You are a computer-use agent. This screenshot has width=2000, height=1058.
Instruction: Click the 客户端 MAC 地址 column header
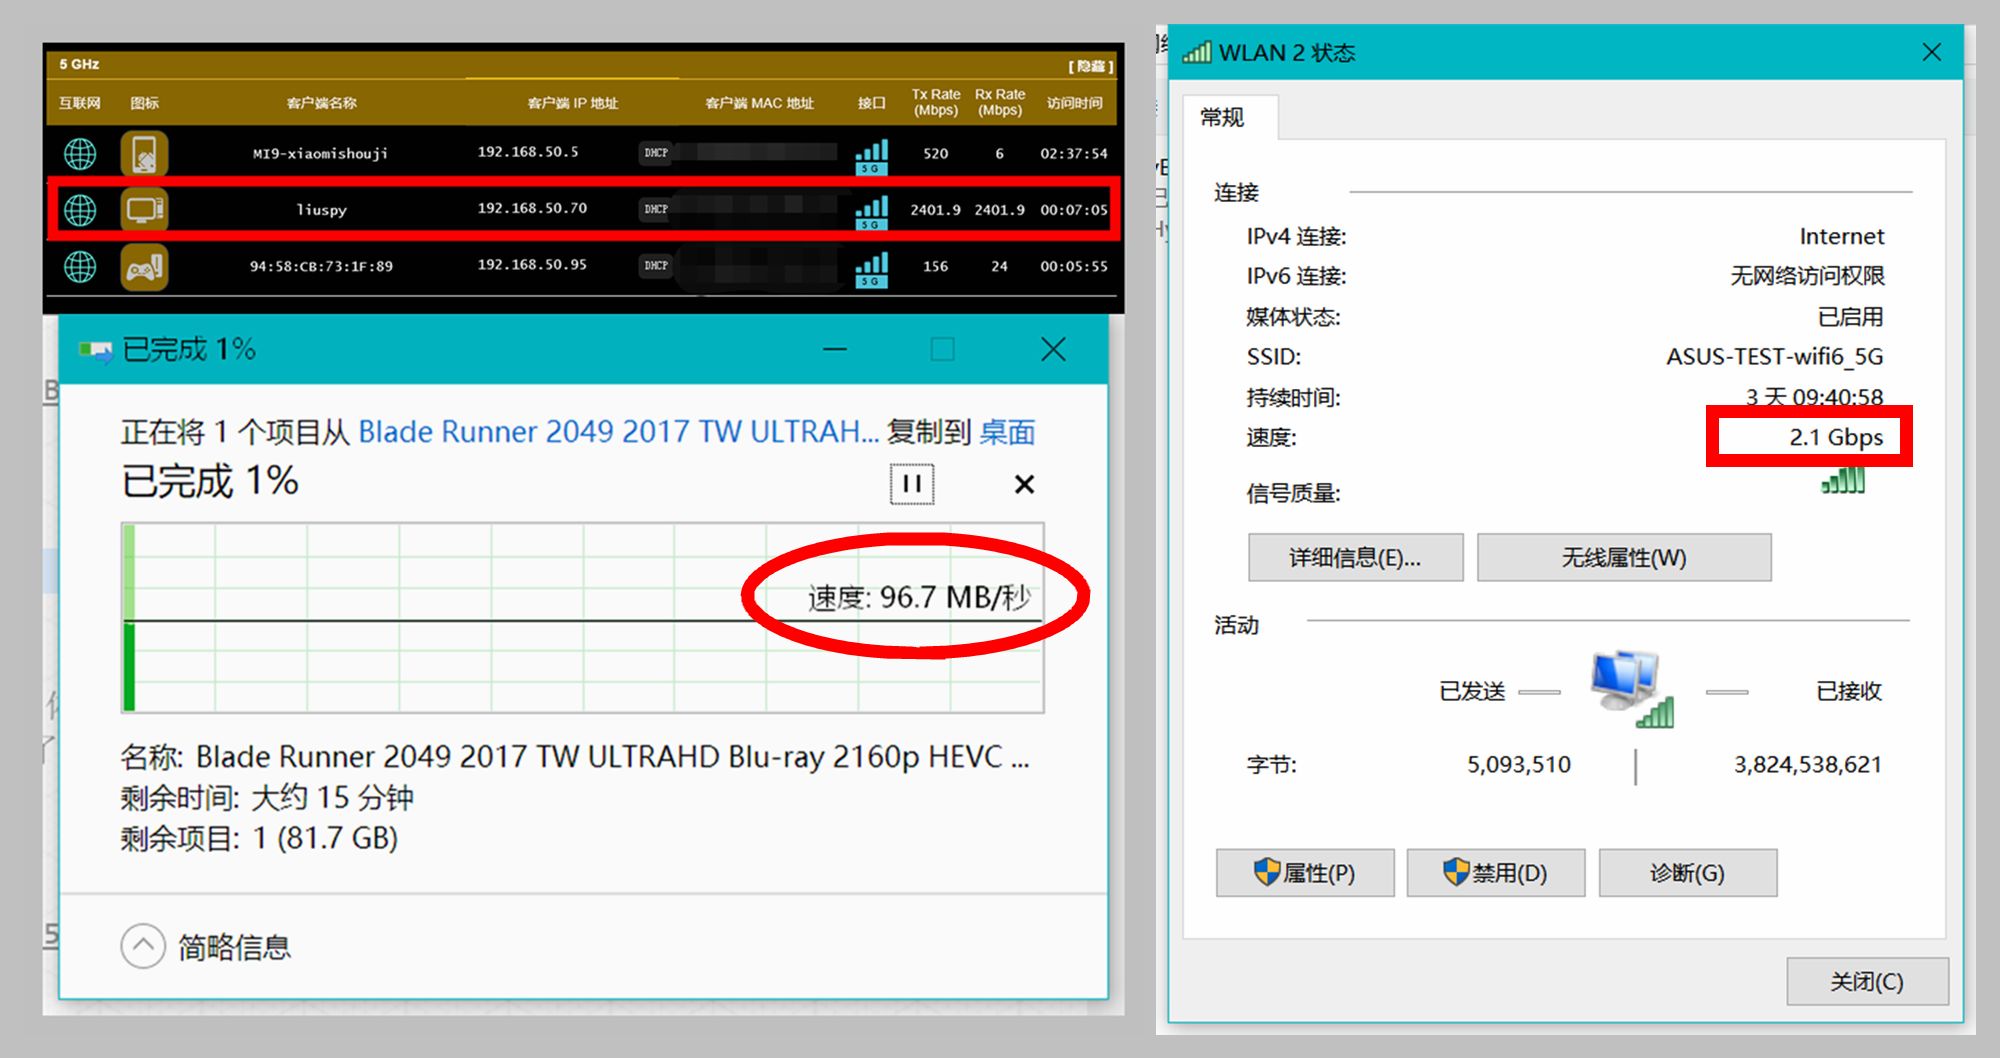[x=760, y=103]
